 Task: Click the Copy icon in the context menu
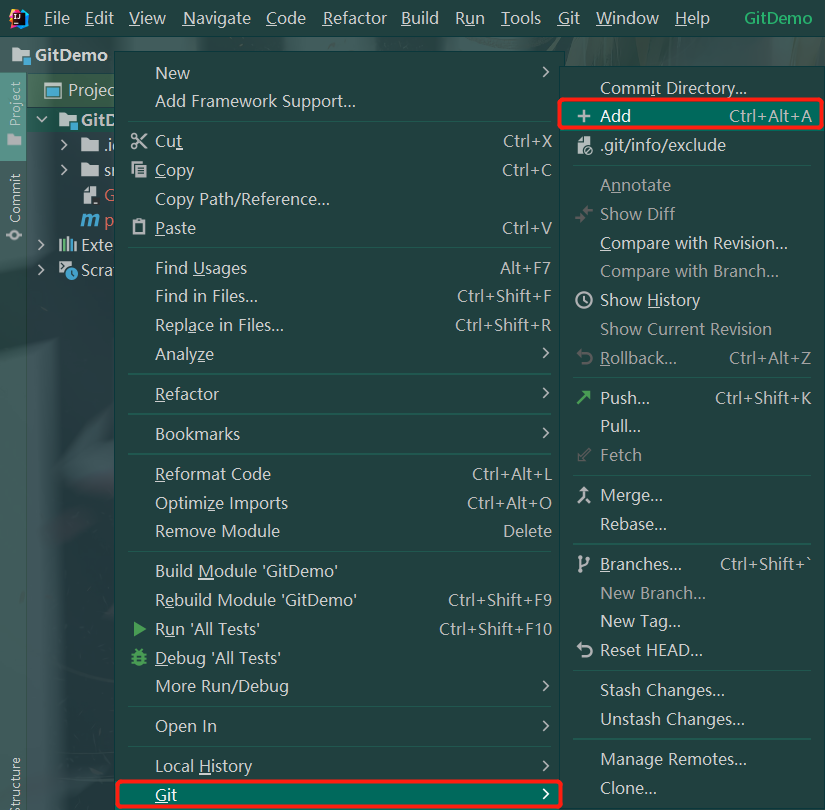[139, 170]
